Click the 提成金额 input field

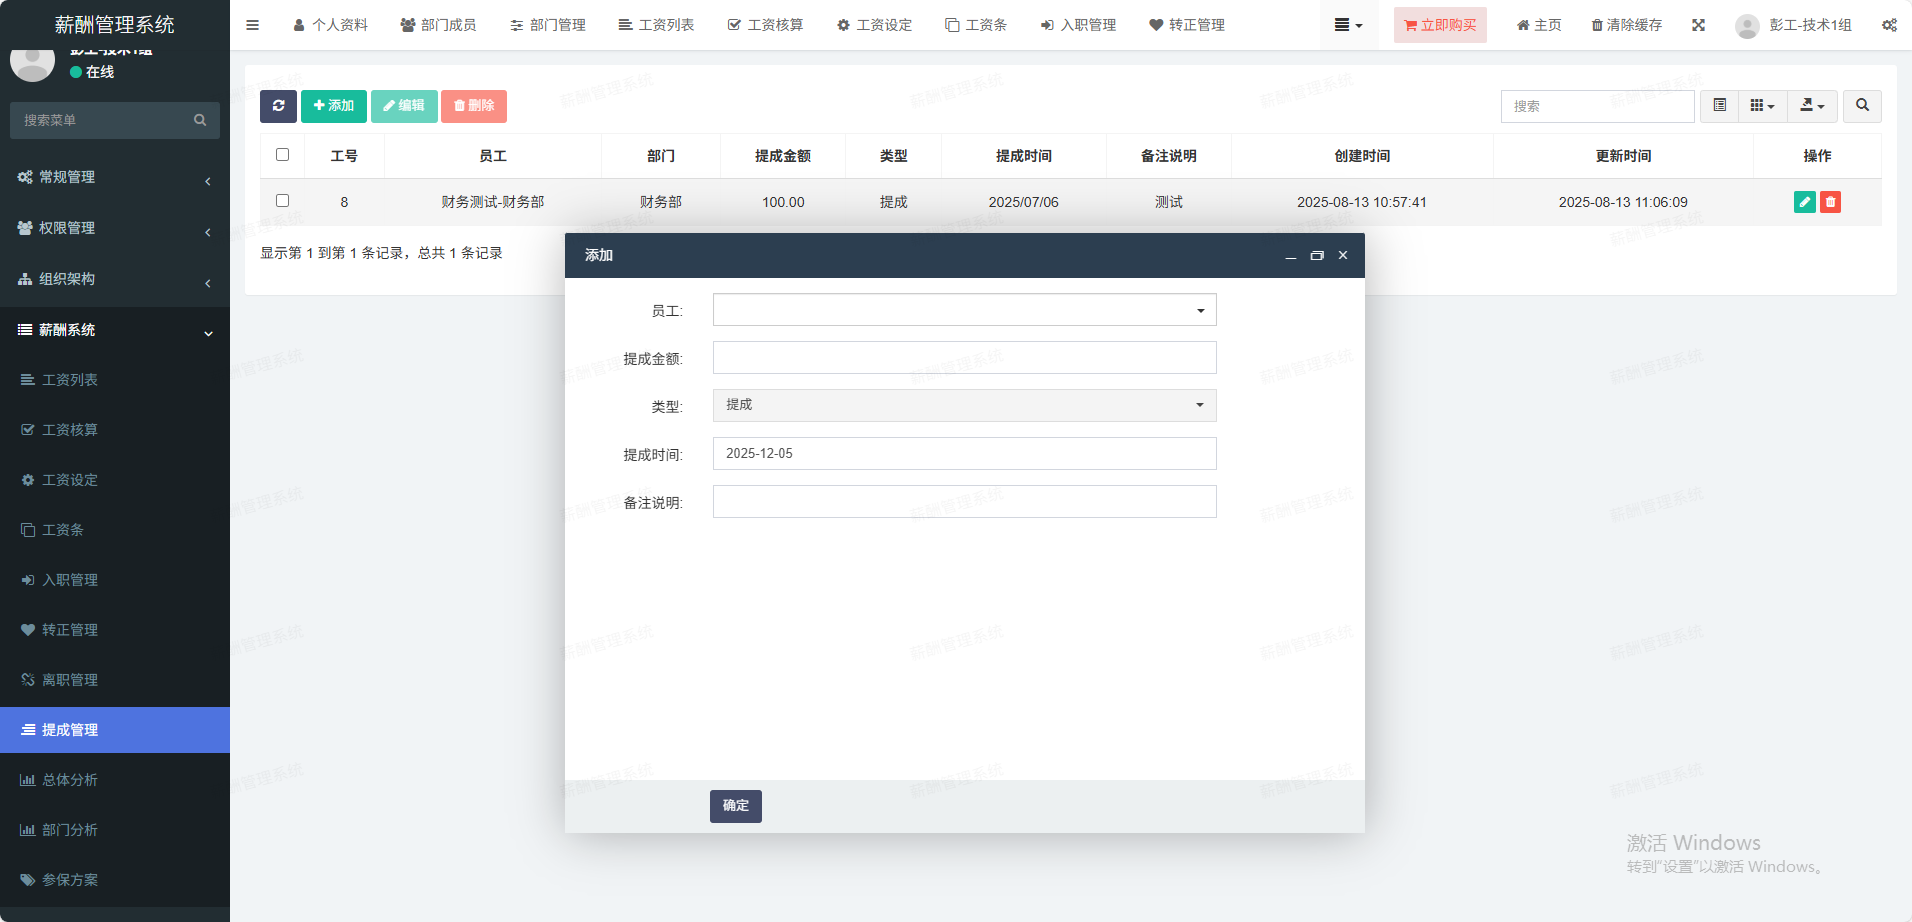[964, 358]
